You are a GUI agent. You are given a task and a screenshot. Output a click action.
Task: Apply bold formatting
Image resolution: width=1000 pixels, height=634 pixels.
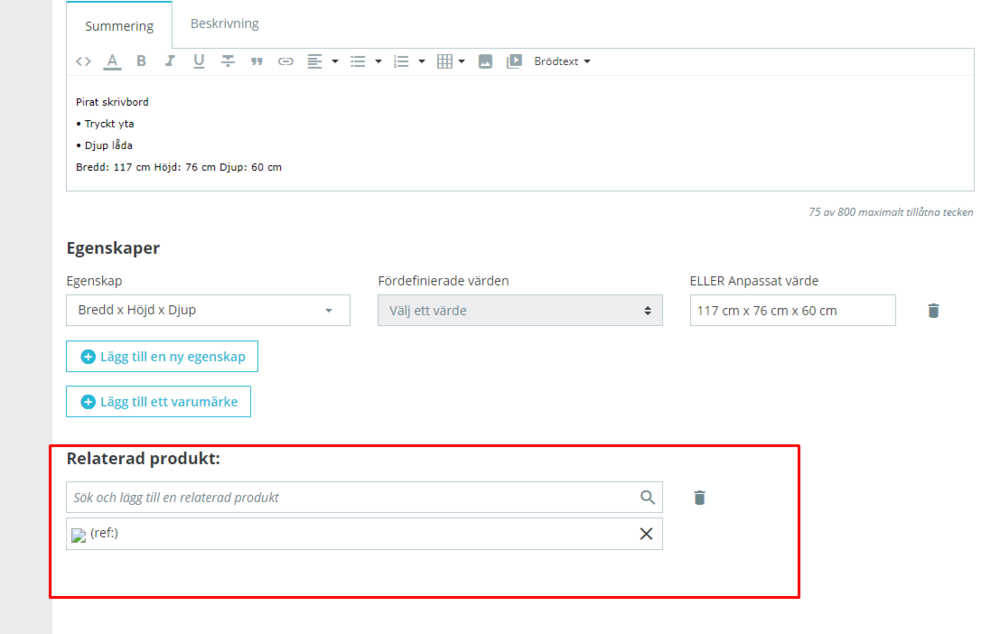click(141, 61)
